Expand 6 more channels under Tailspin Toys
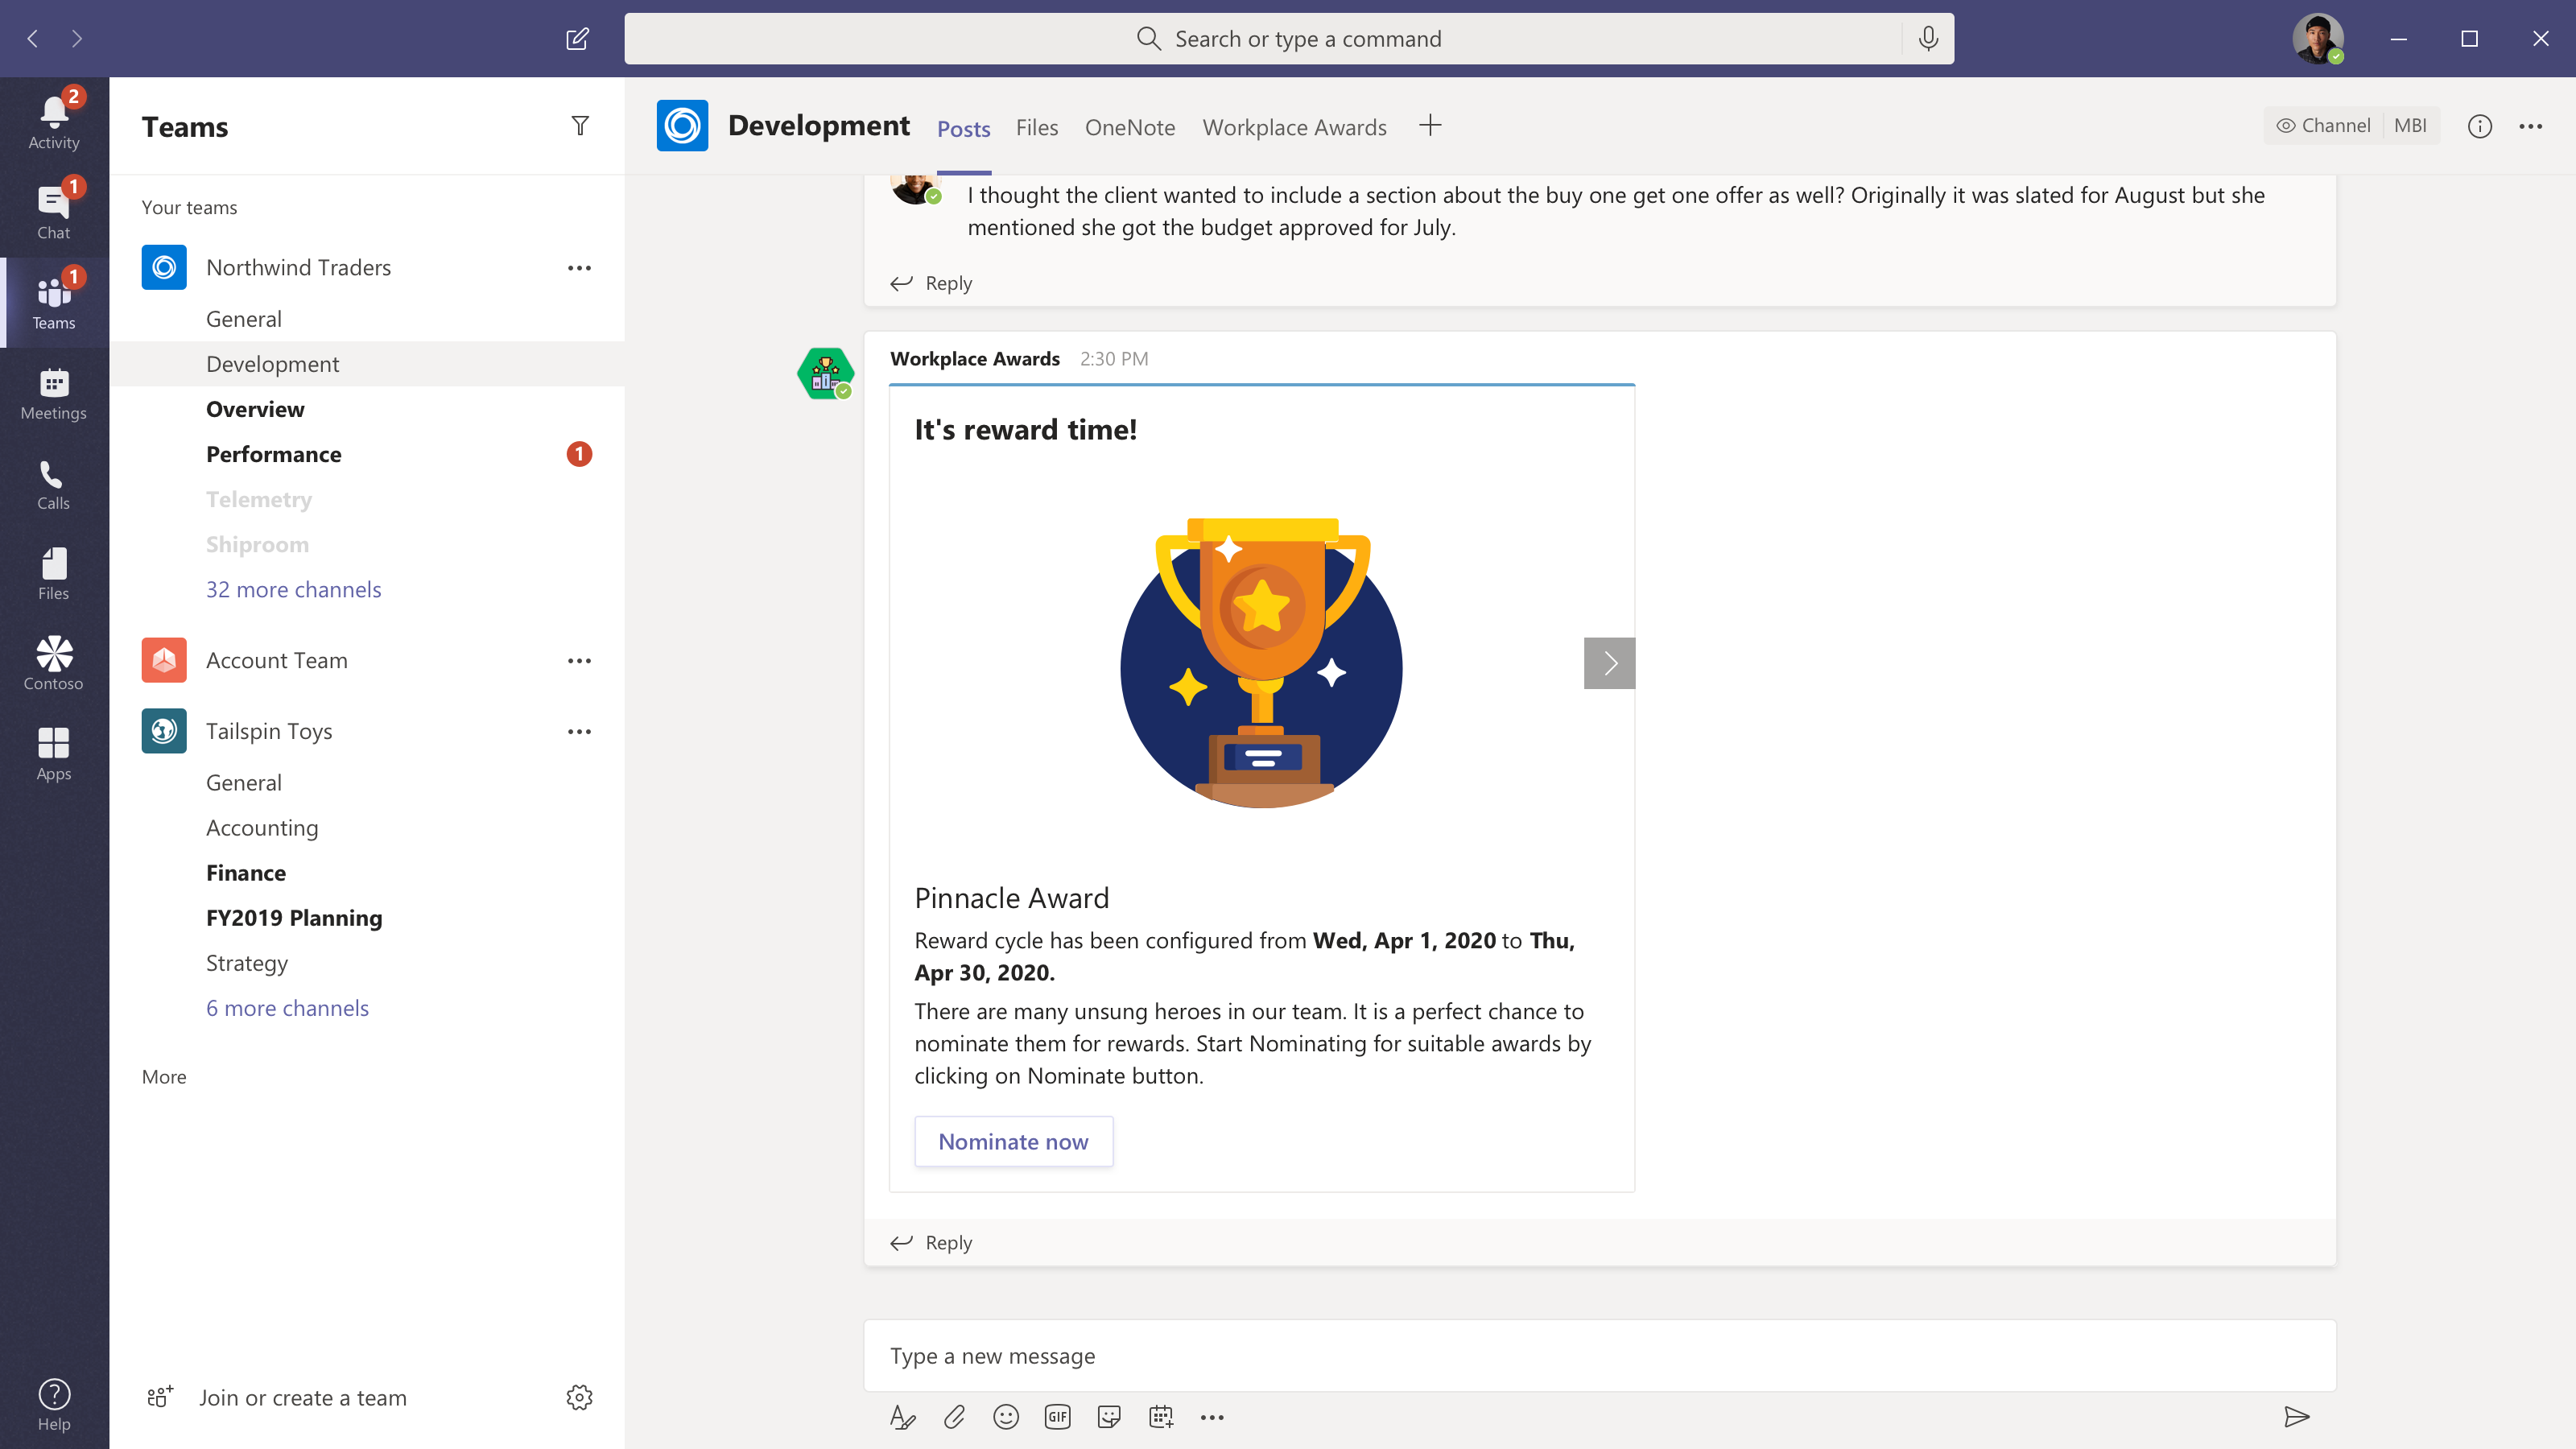The width and height of the screenshot is (2576, 1449). (287, 1008)
